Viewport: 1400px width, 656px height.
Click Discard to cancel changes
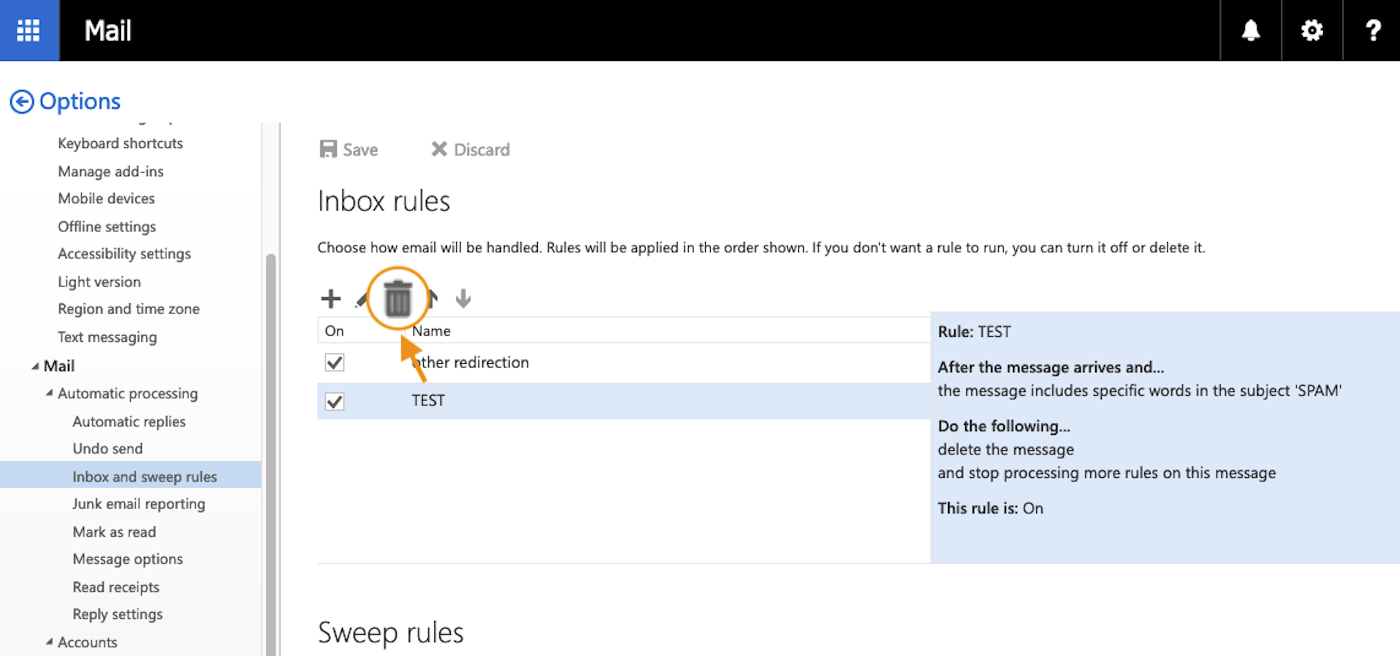470,149
